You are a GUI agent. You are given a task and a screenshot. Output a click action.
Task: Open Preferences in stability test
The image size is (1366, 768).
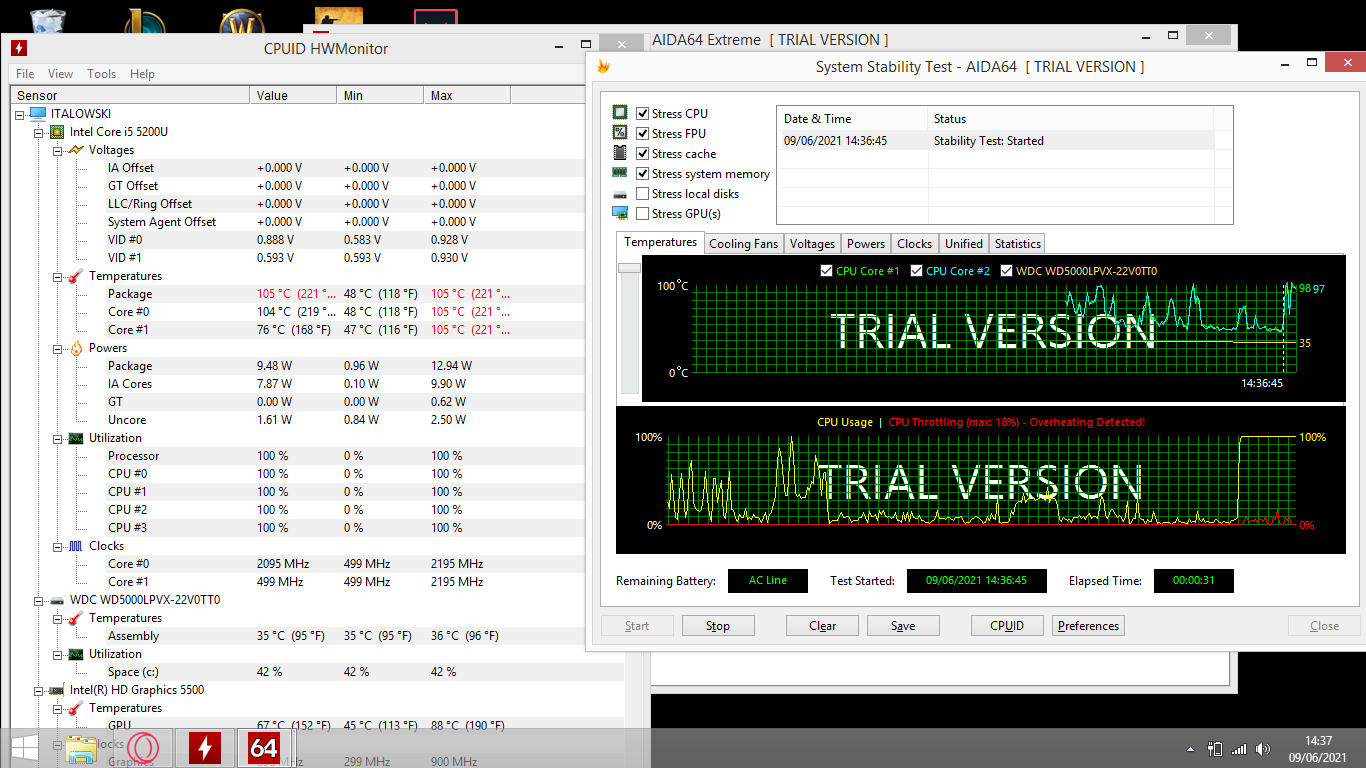click(x=1088, y=626)
